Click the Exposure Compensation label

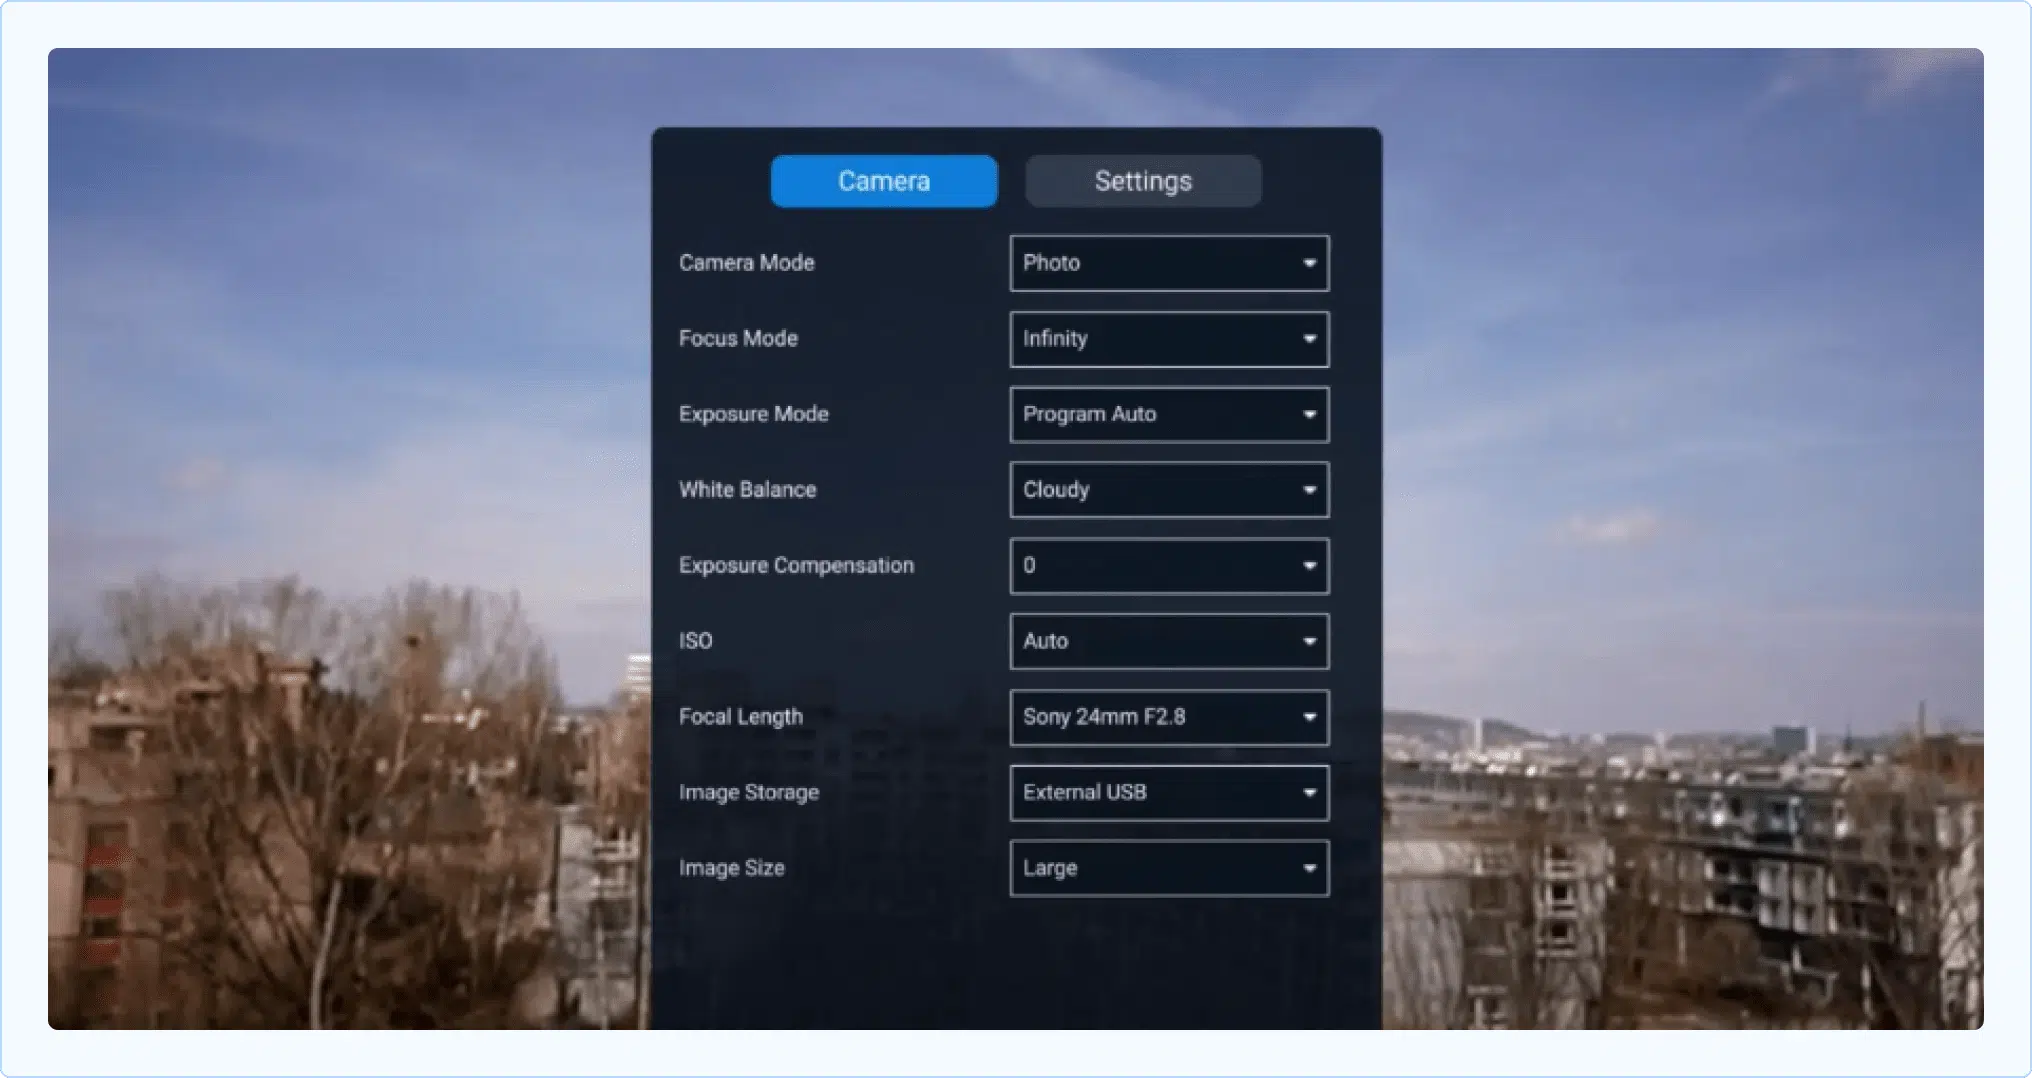[x=796, y=566]
